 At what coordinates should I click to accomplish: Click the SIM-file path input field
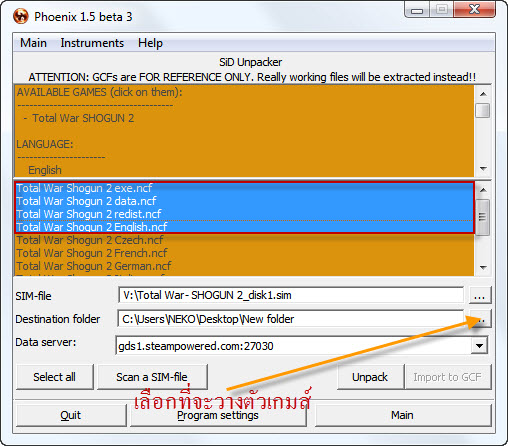(x=291, y=295)
